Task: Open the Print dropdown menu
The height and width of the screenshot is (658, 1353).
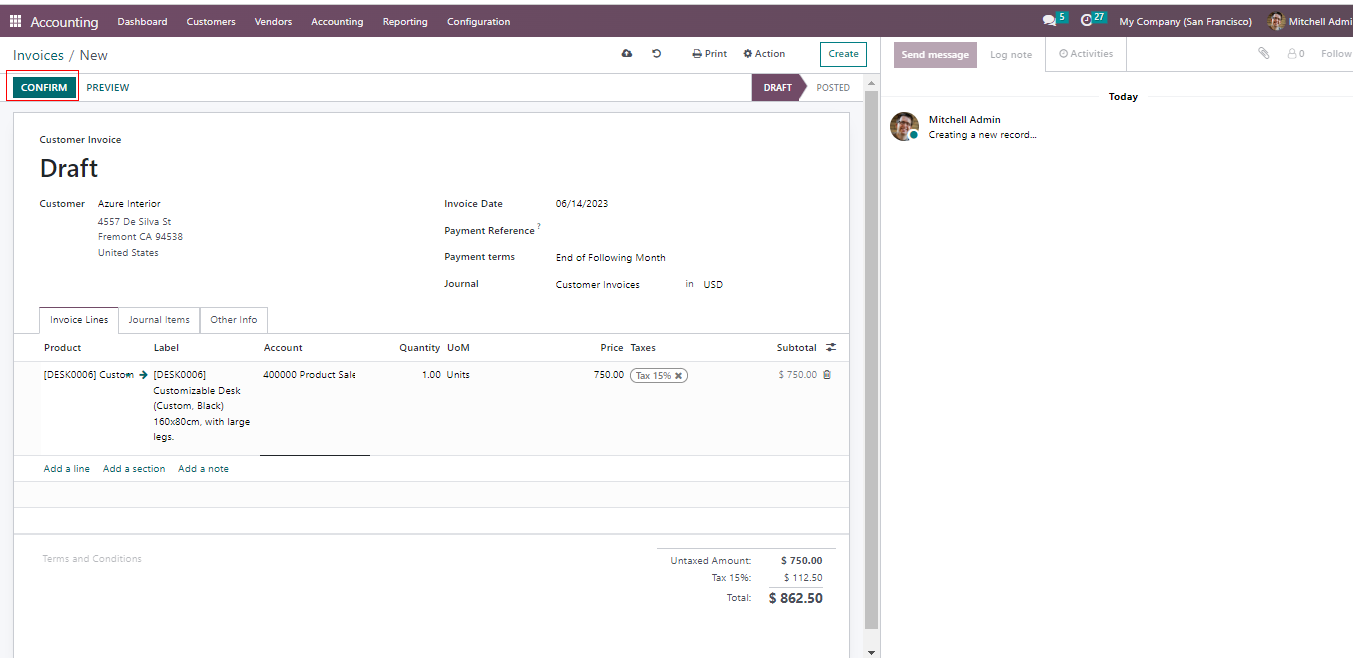Action: tap(710, 54)
